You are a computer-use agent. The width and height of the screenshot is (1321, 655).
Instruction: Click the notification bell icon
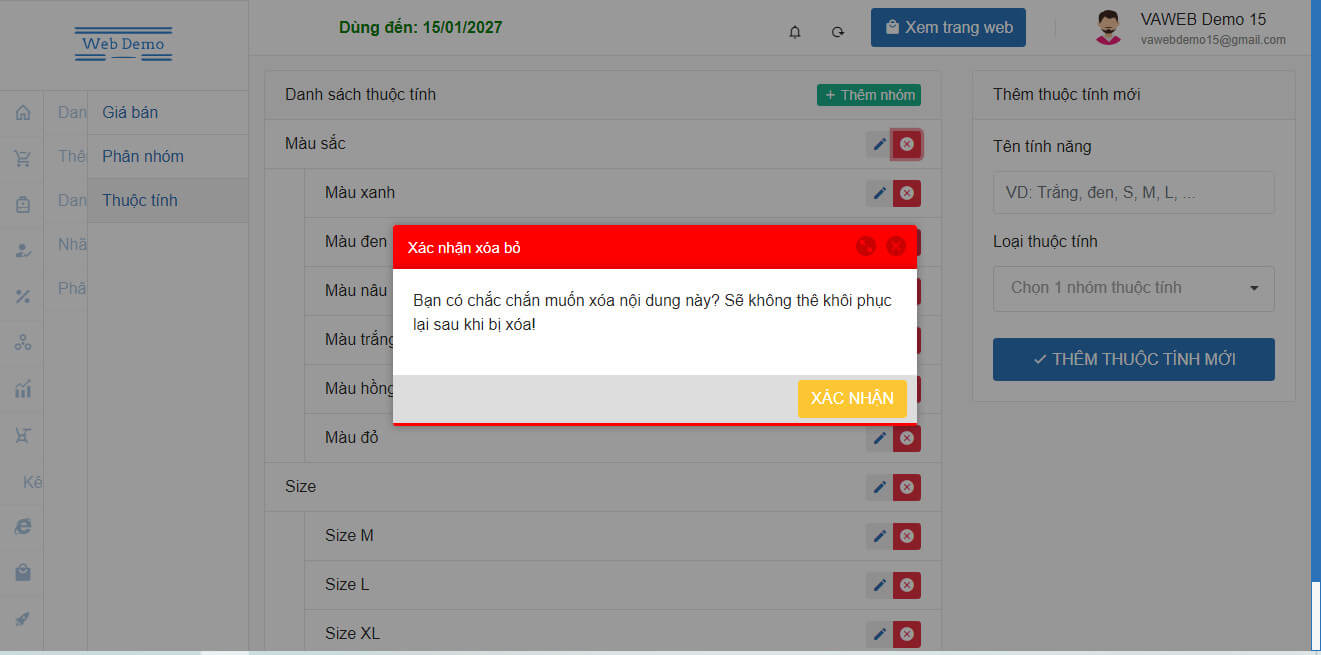(x=795, y=32)
